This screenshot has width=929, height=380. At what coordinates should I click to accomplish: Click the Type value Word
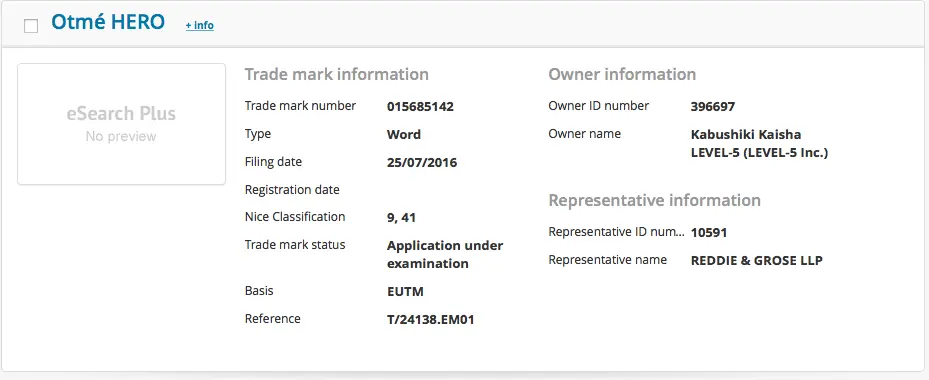click(403, 135)
